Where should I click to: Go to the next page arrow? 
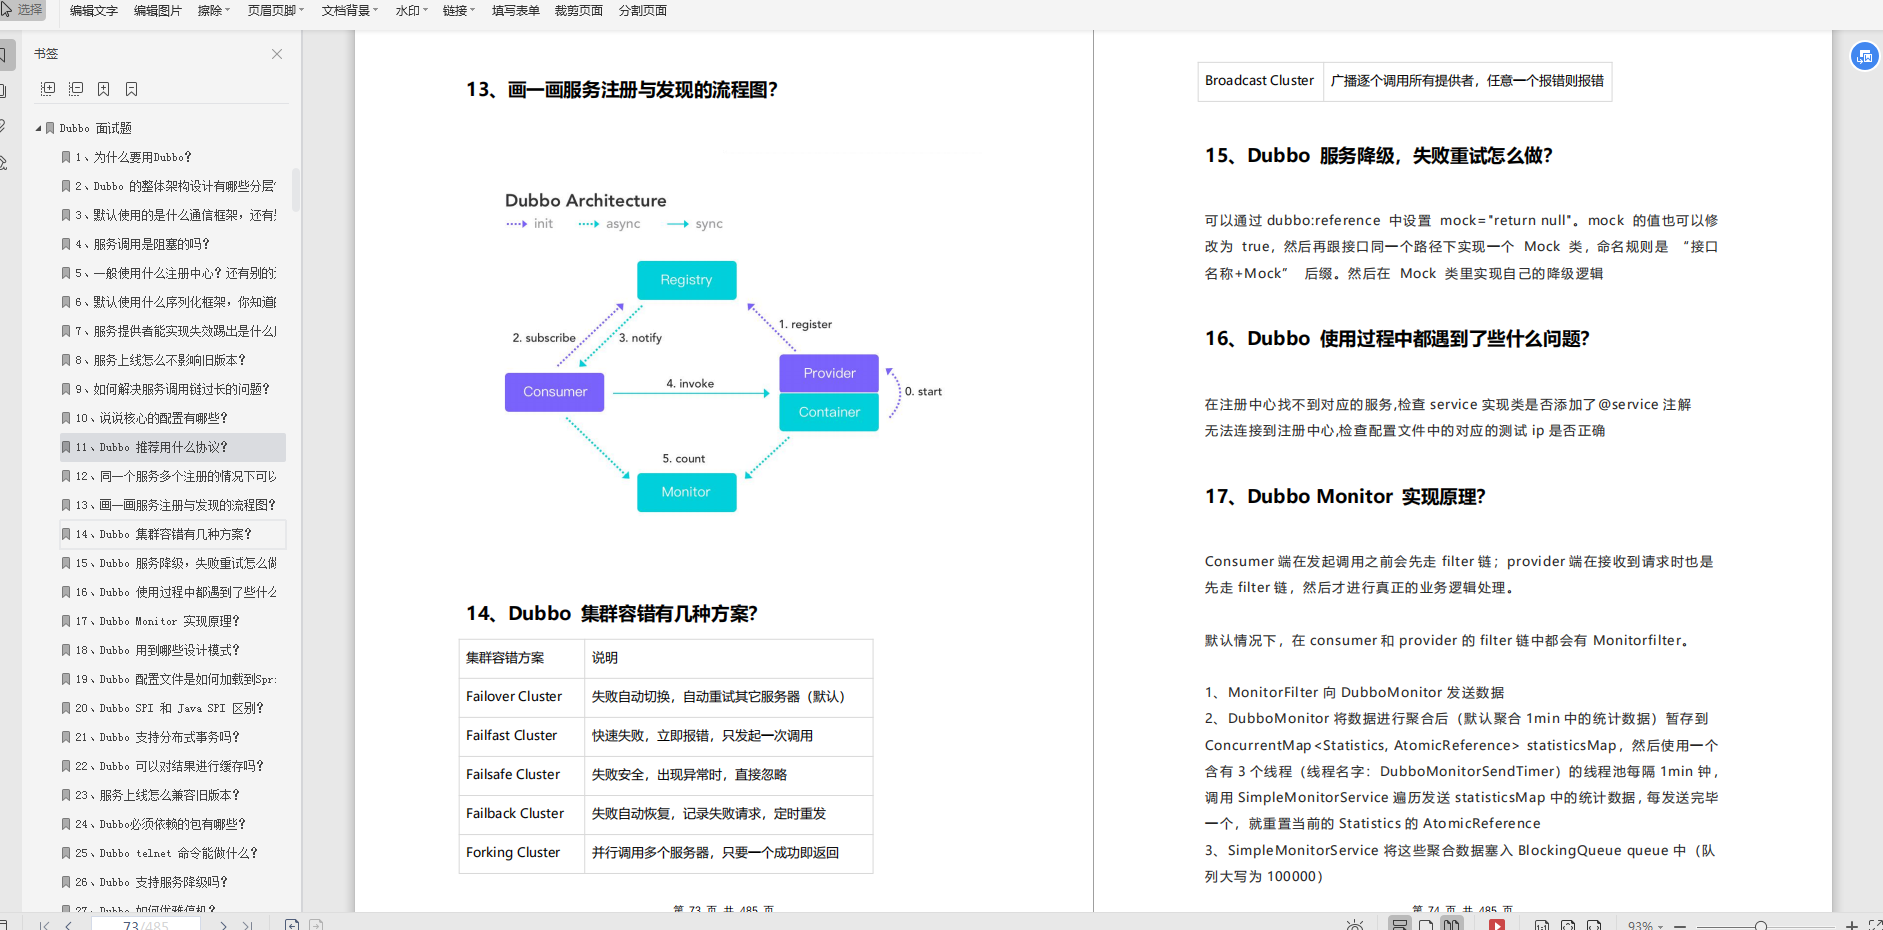coord(223,925)
